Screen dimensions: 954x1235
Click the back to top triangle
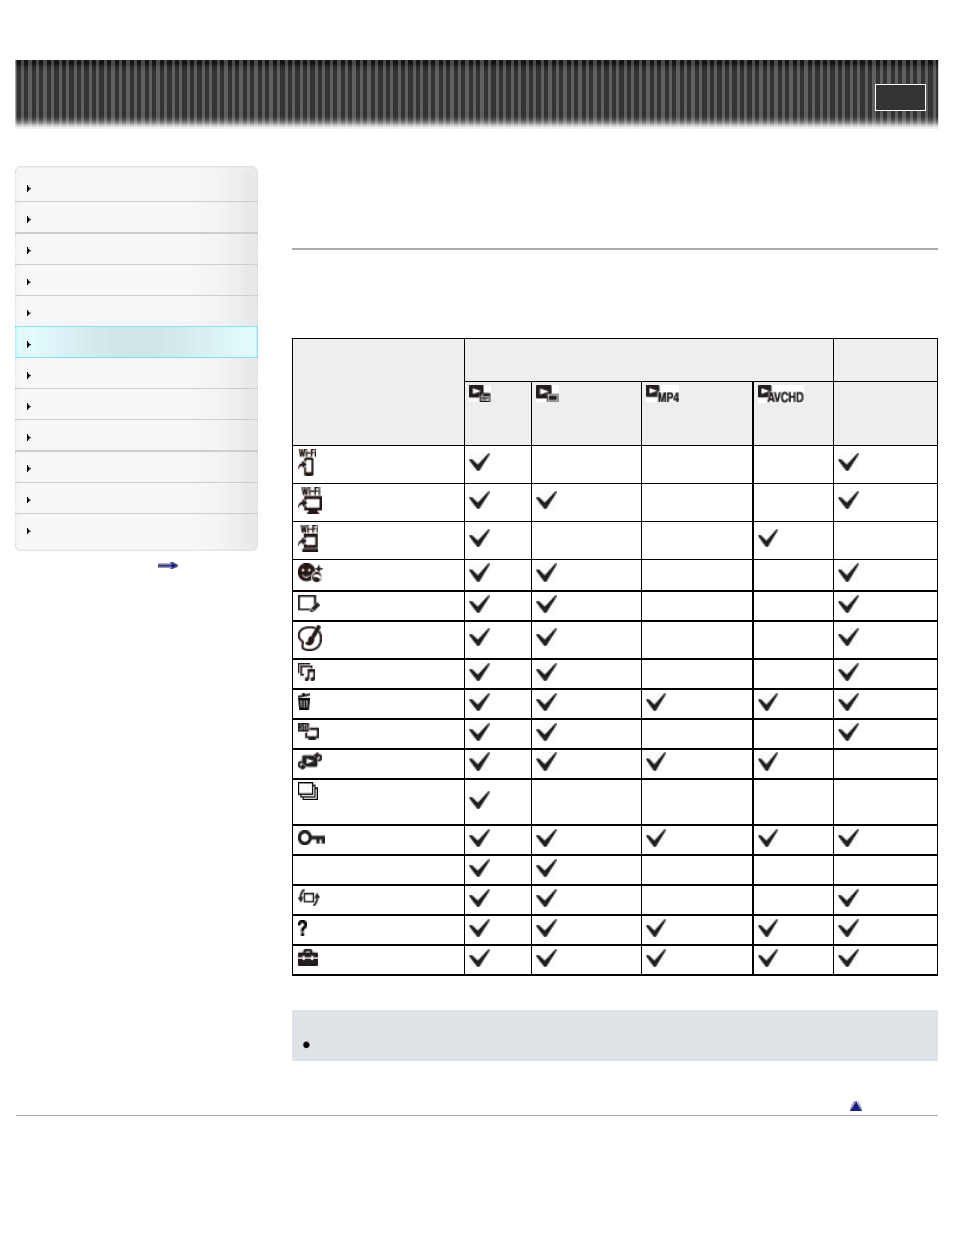click(856, 1106)
